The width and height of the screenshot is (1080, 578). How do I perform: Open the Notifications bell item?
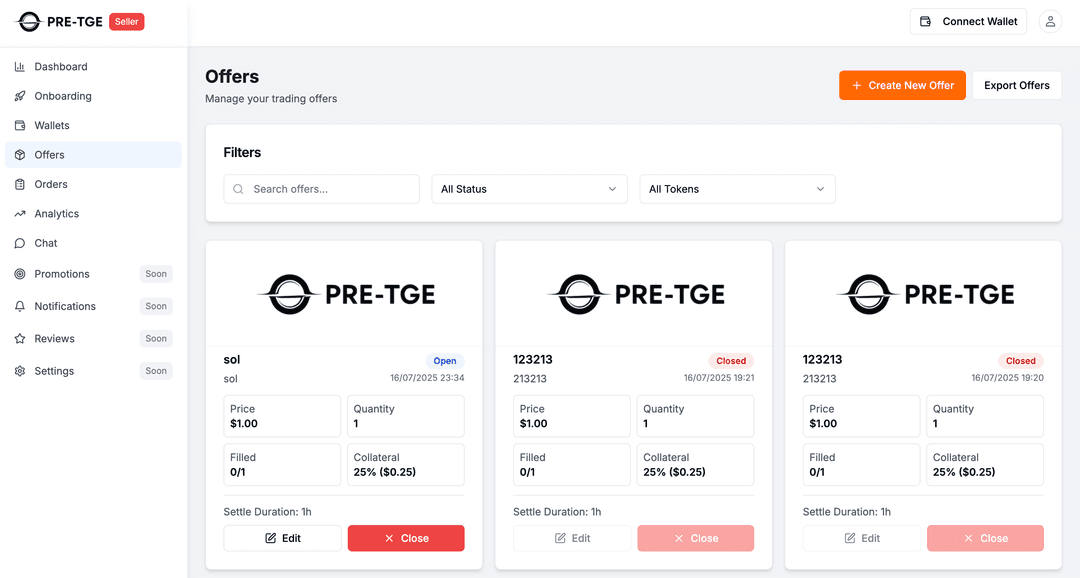65,306
